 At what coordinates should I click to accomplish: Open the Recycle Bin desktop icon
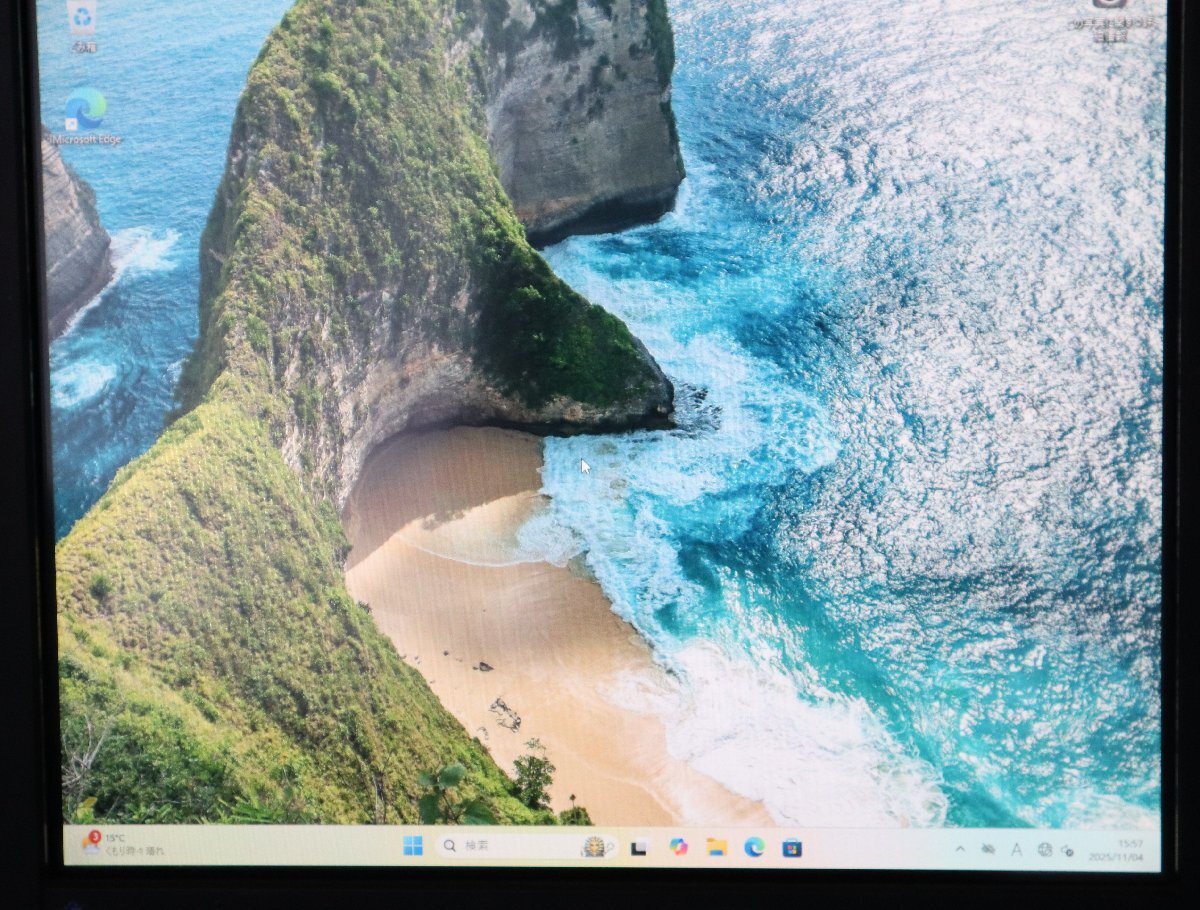point(82,24)
